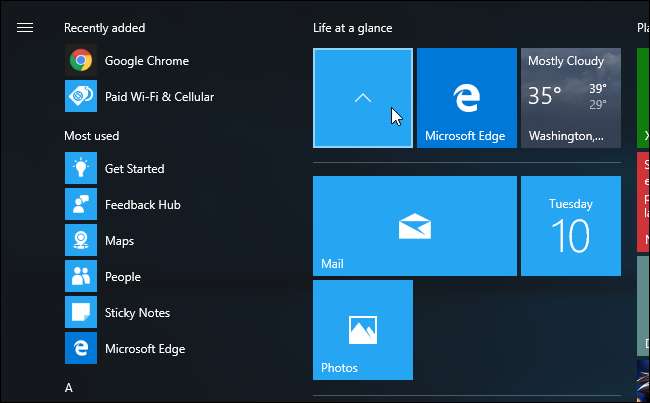Select the Life at a glance group title
This screenshot has height=403, width=650.
(353, 28)
